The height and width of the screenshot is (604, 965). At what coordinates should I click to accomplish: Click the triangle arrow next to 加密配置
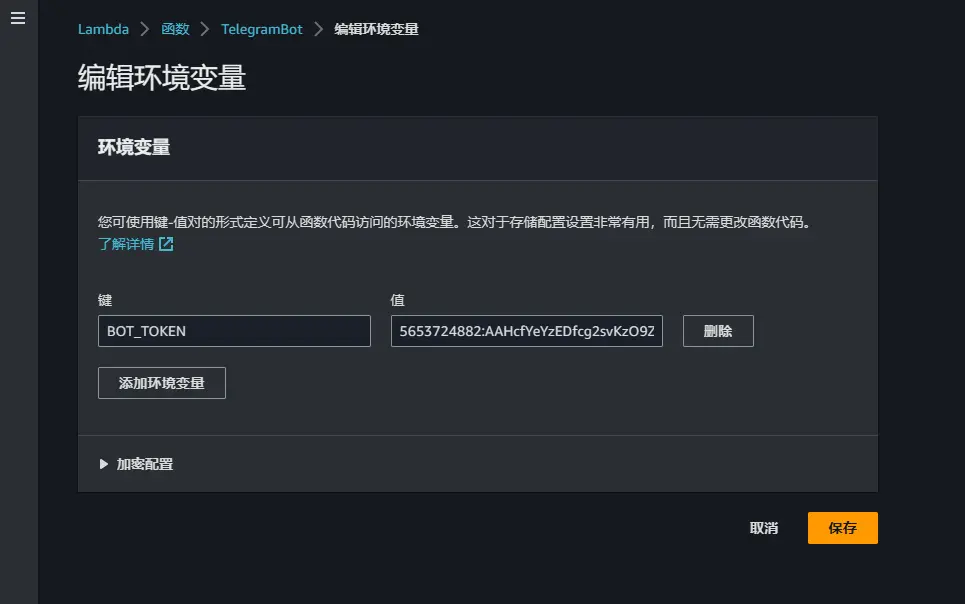coord(104,464)
